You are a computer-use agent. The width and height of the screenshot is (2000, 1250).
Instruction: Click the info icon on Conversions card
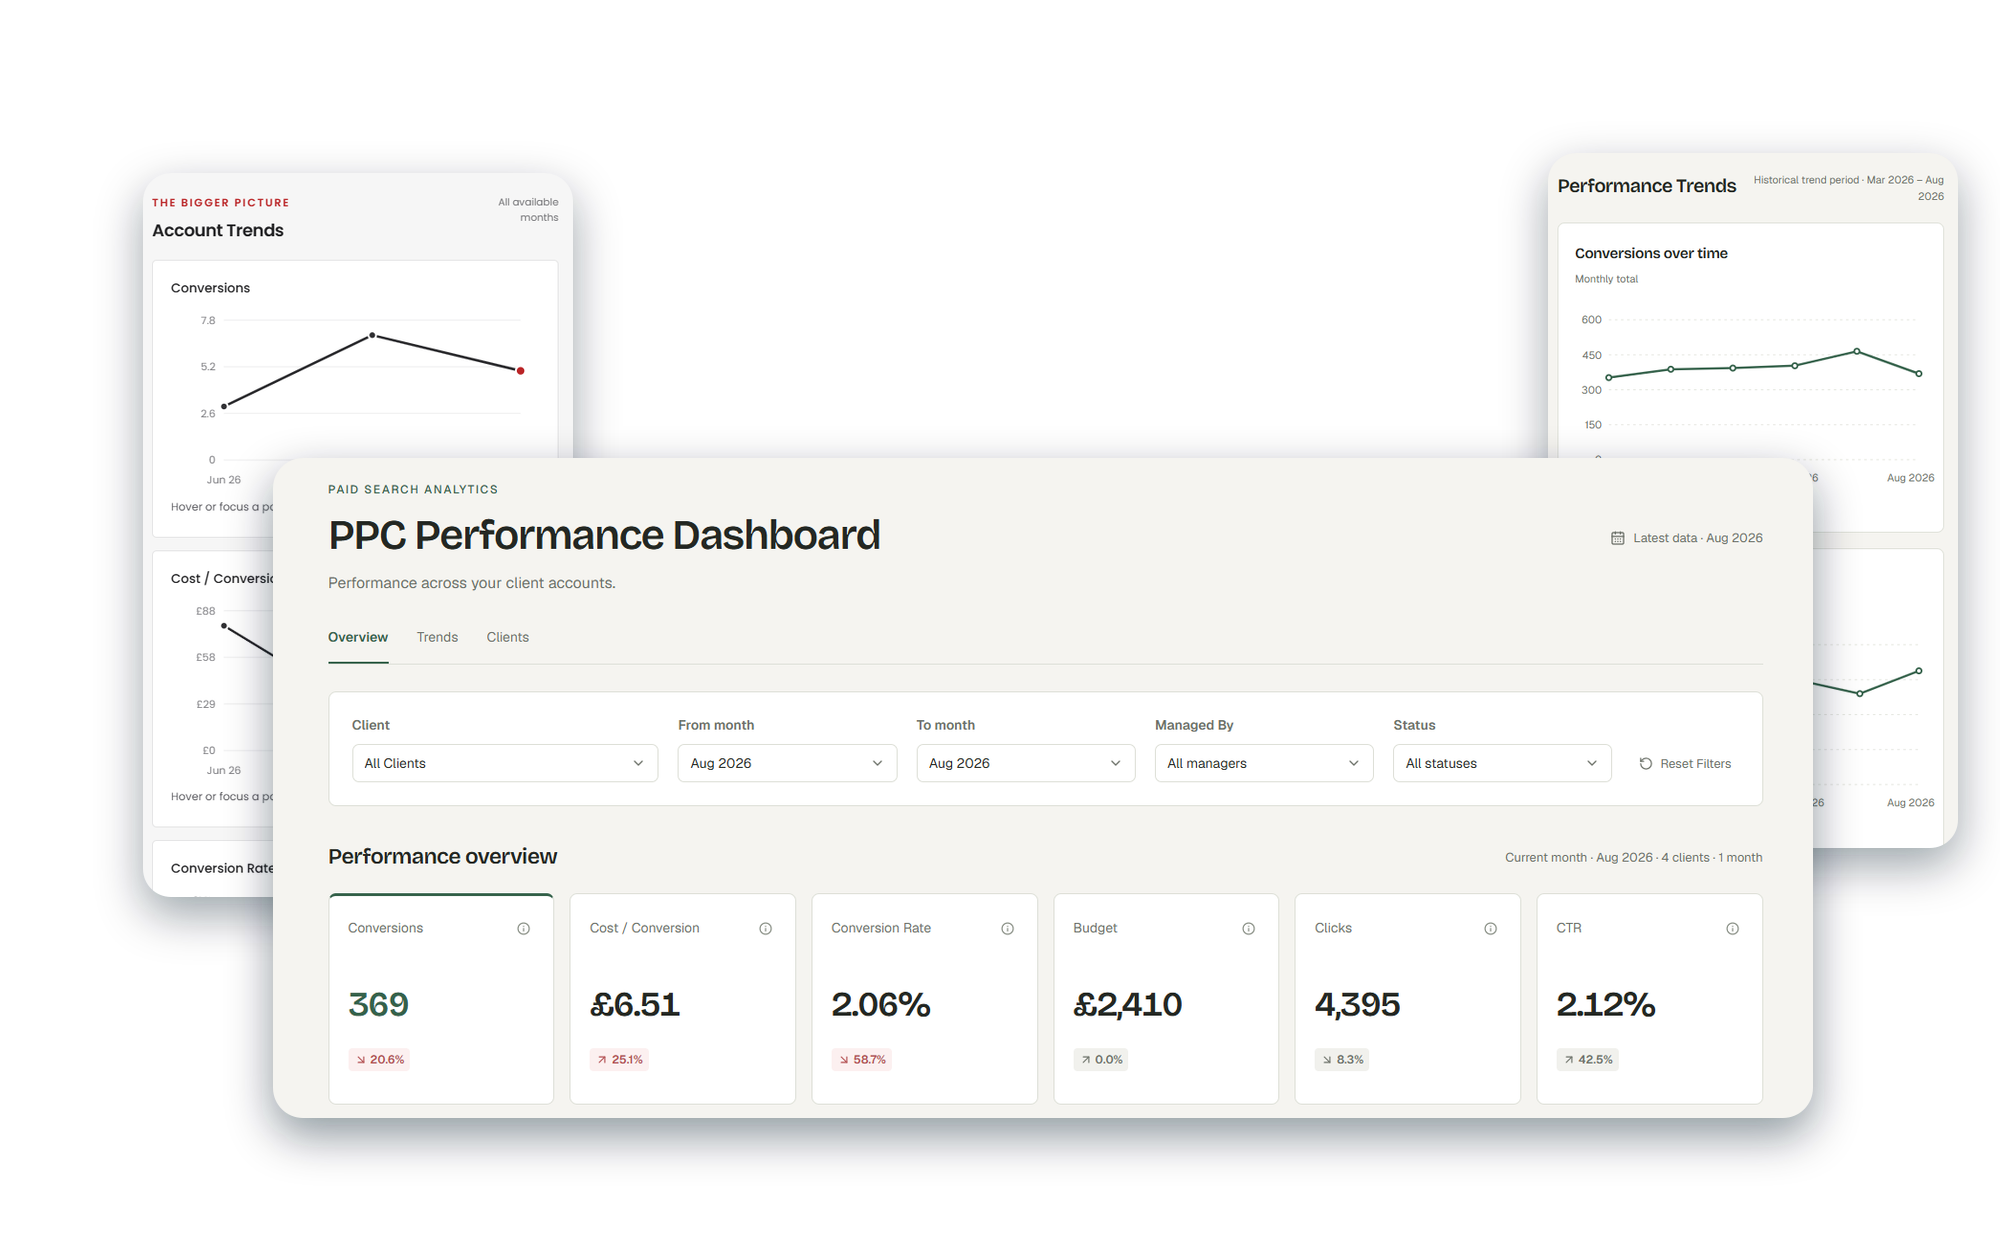tap(523, 928)
